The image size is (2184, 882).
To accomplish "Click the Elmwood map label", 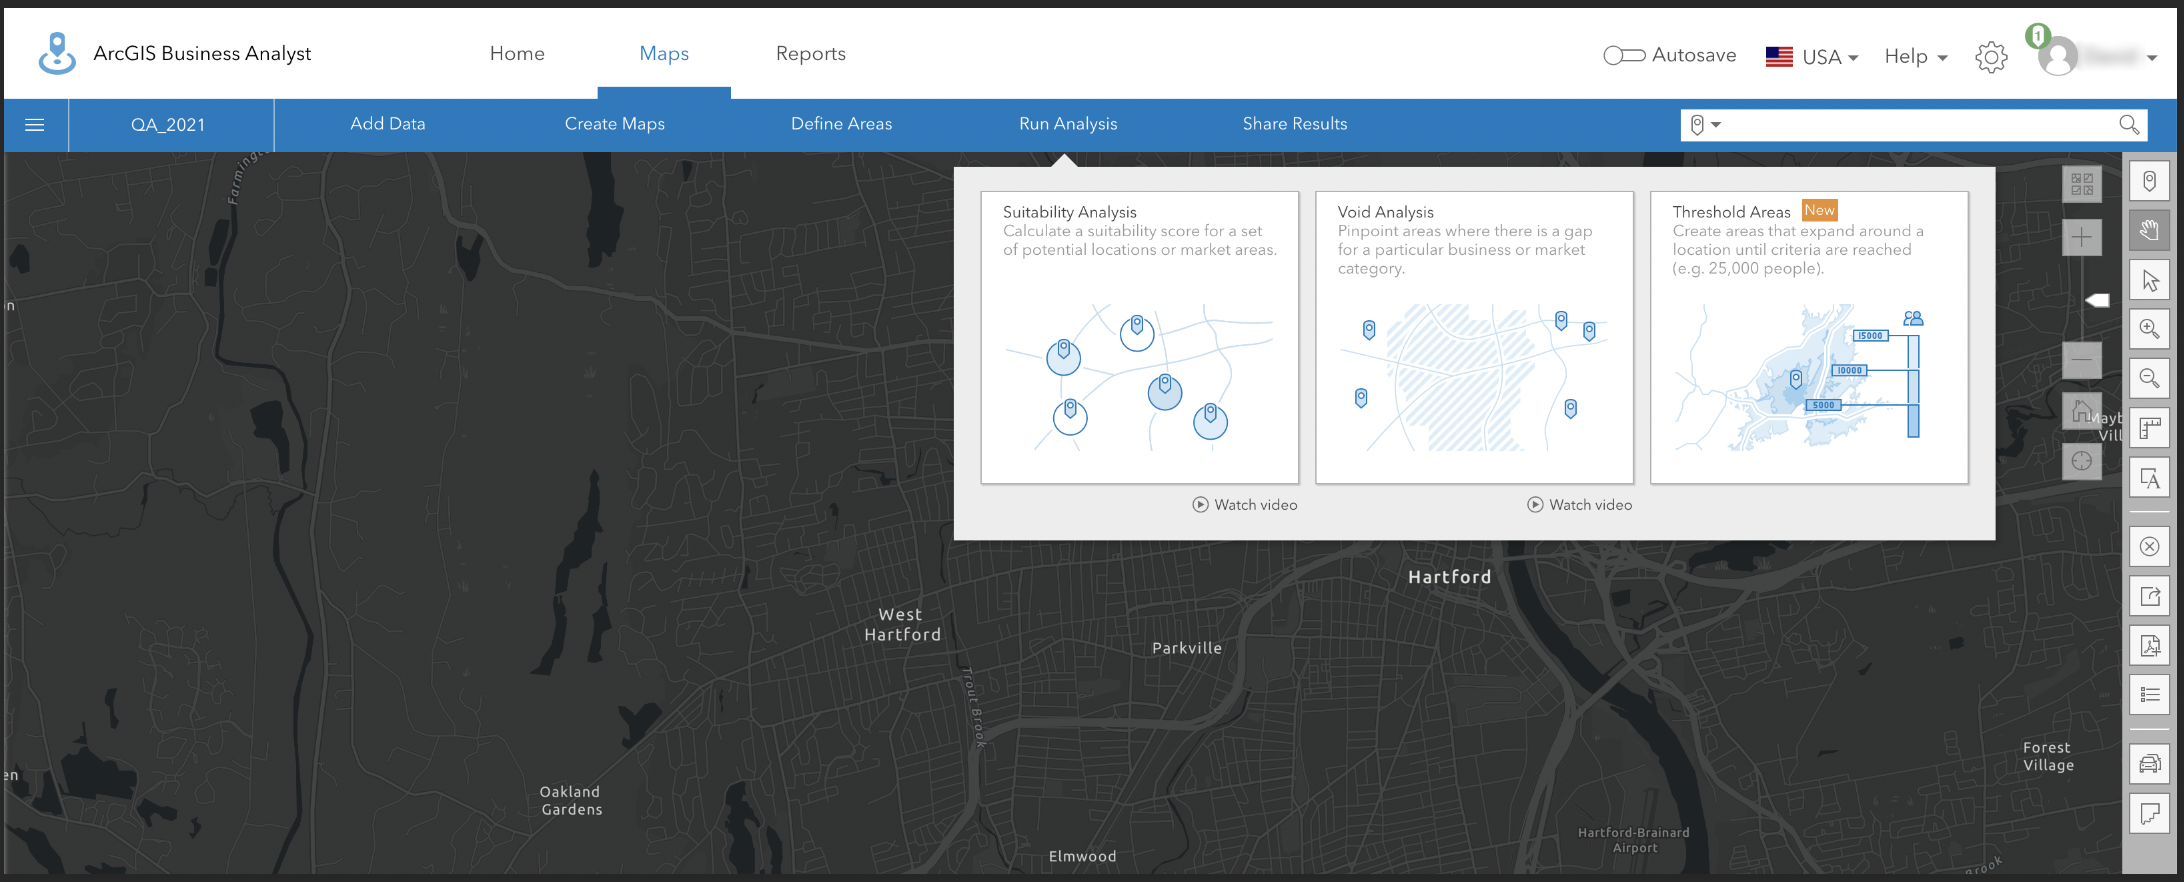I will [1082, 857].
